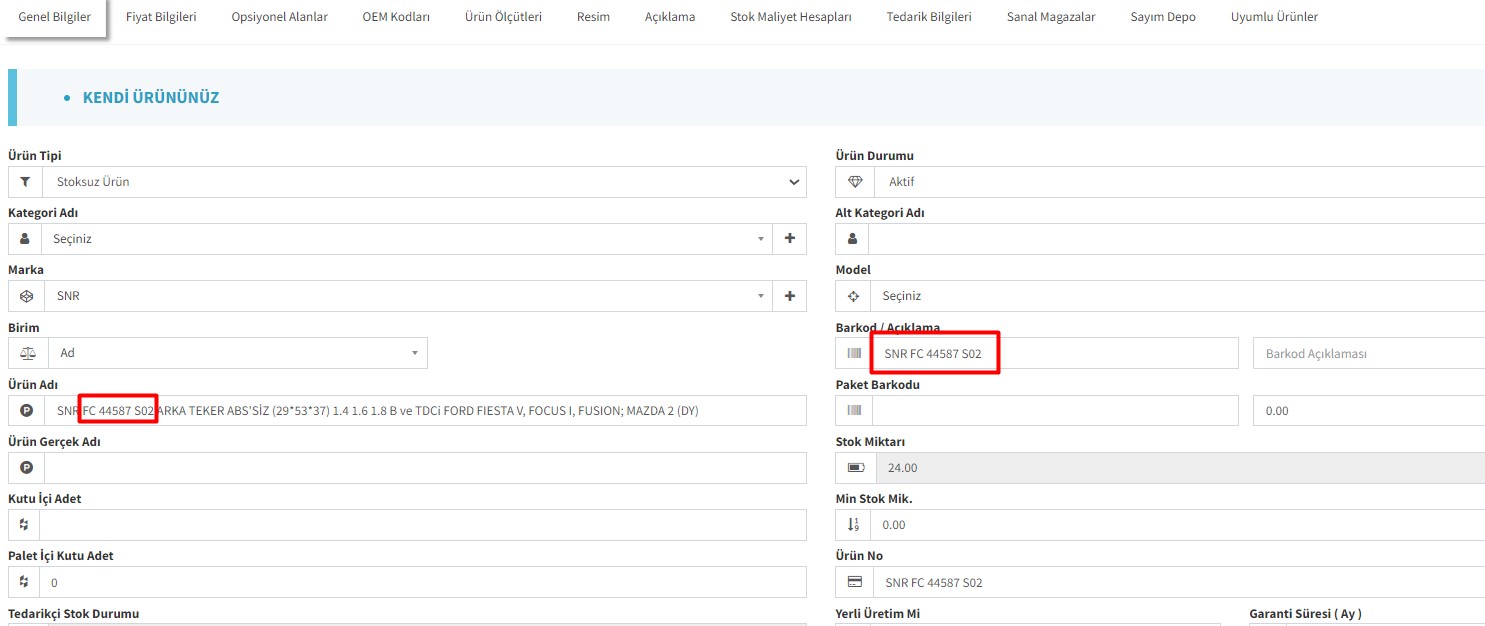Click the filter icon beside Ürün Tipi
The height and width of the screenshot is (626, 1485).
(25, 182)
